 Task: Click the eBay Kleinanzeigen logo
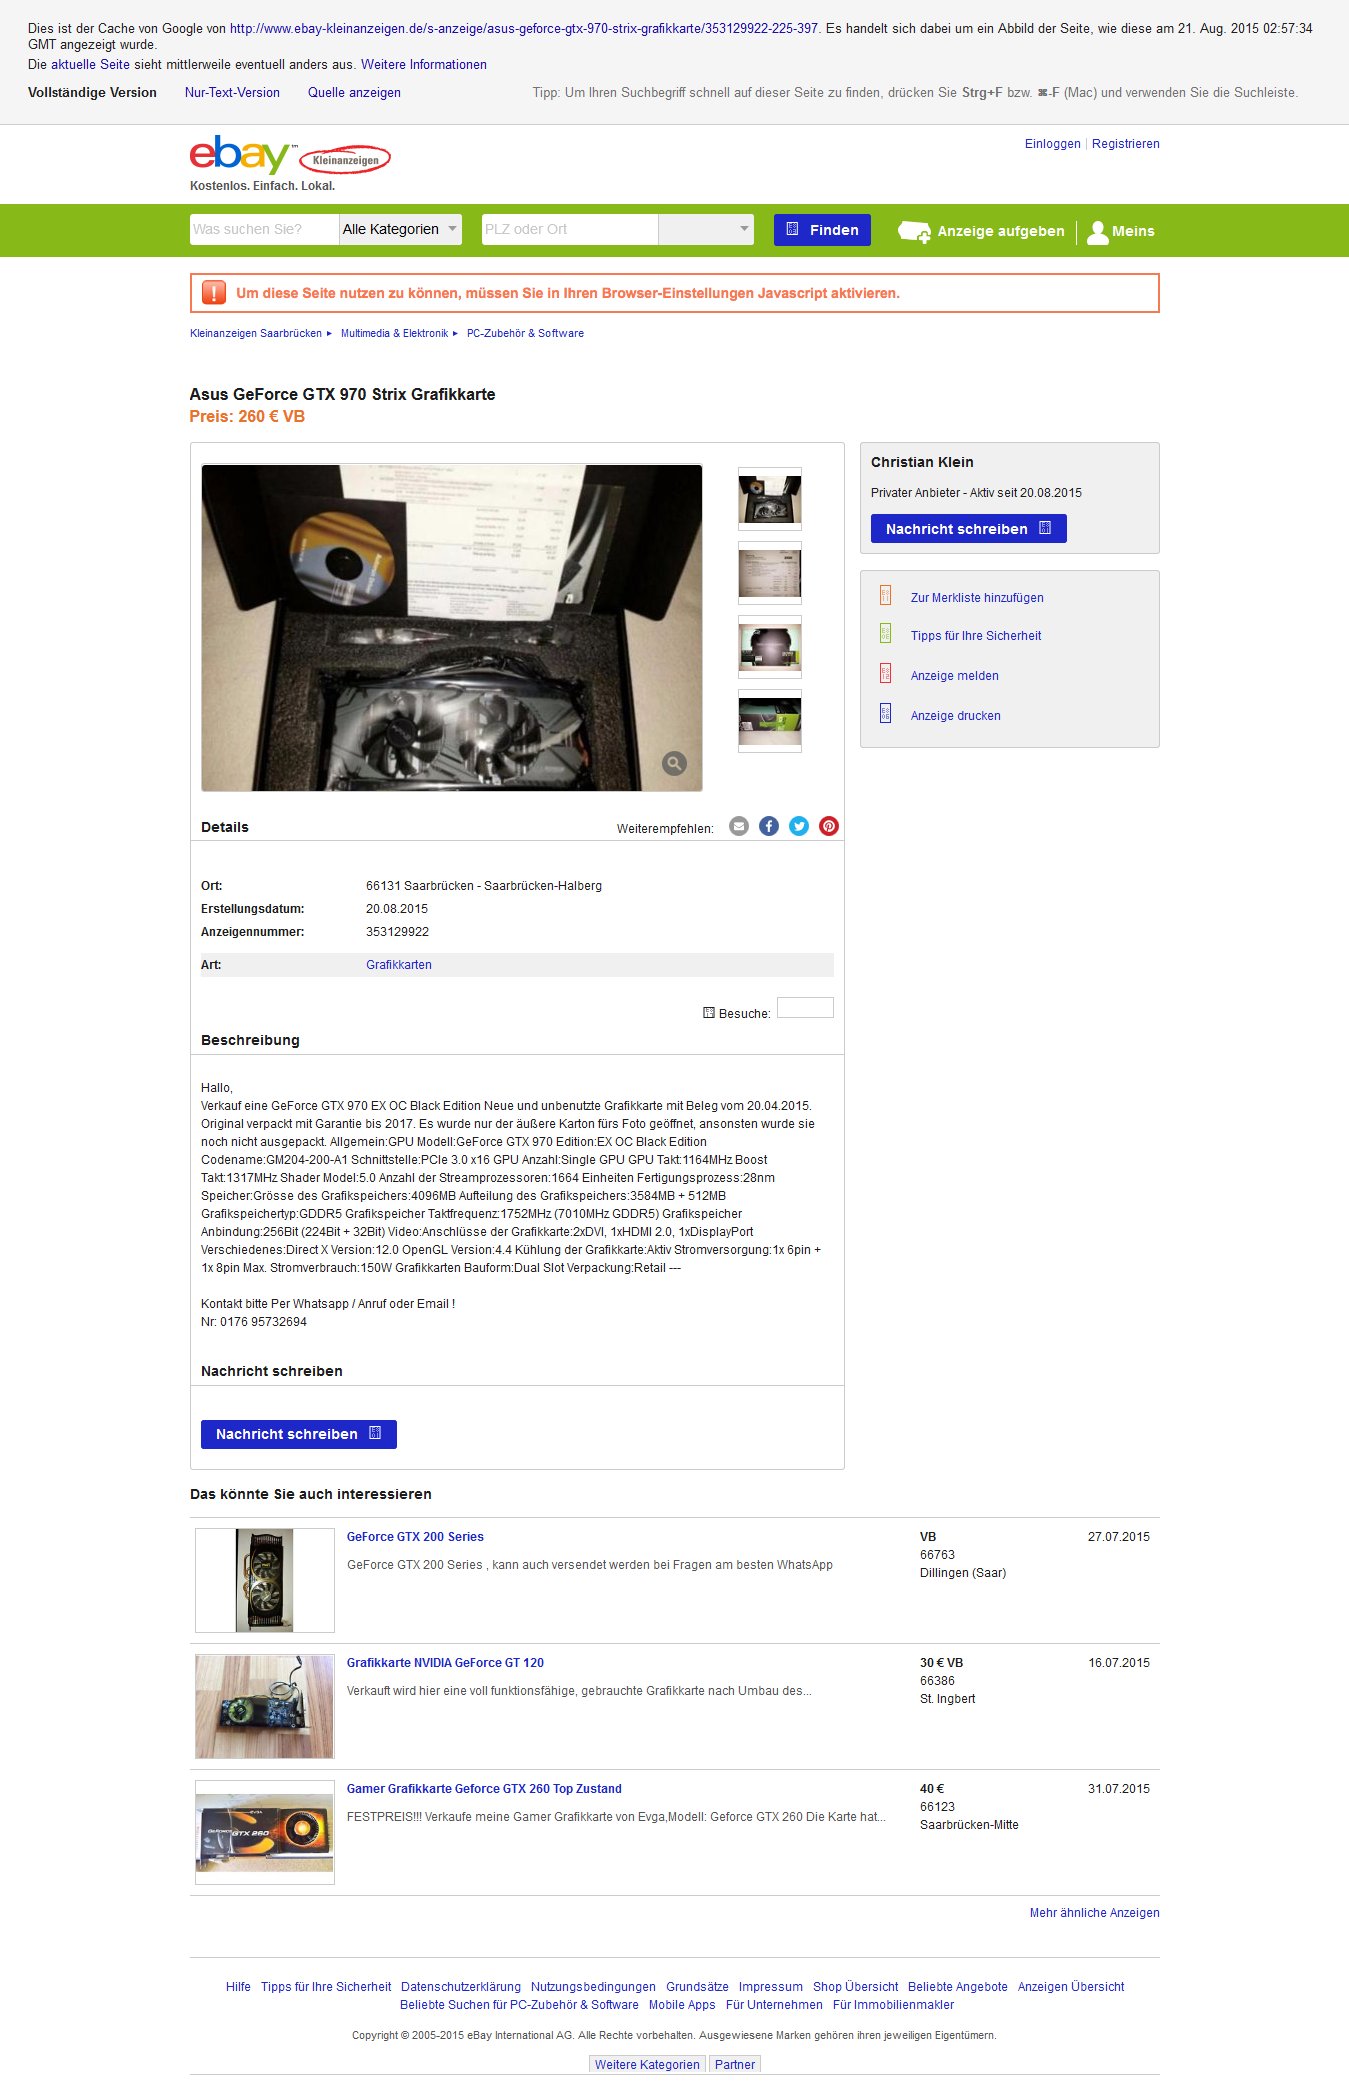point(290,156)
